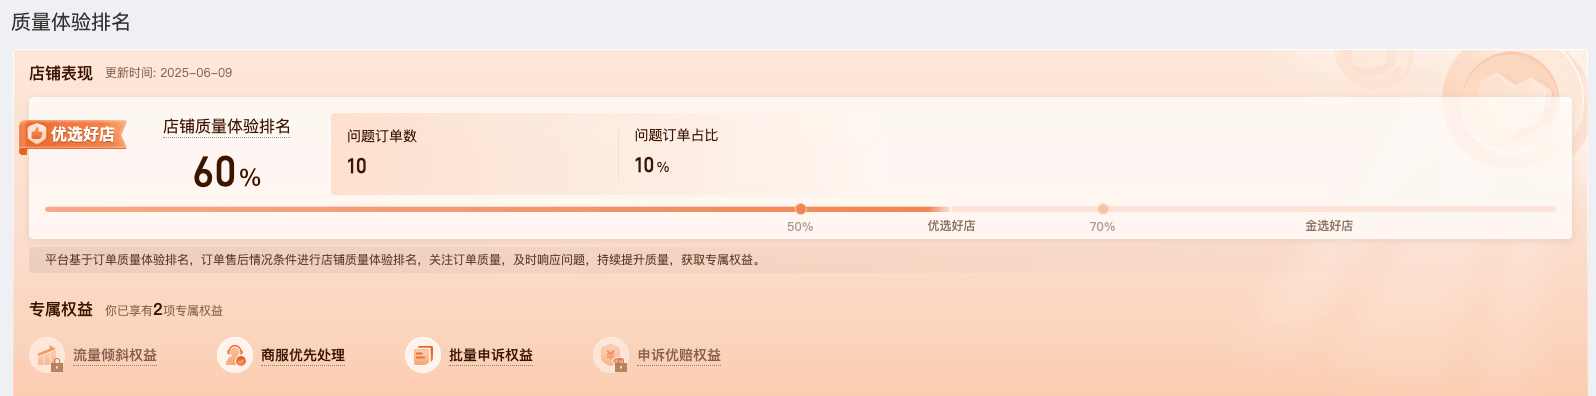Click the 流量倾斜权益 locked chart icon
This screenshot has height=396, width=1596.
47,355
